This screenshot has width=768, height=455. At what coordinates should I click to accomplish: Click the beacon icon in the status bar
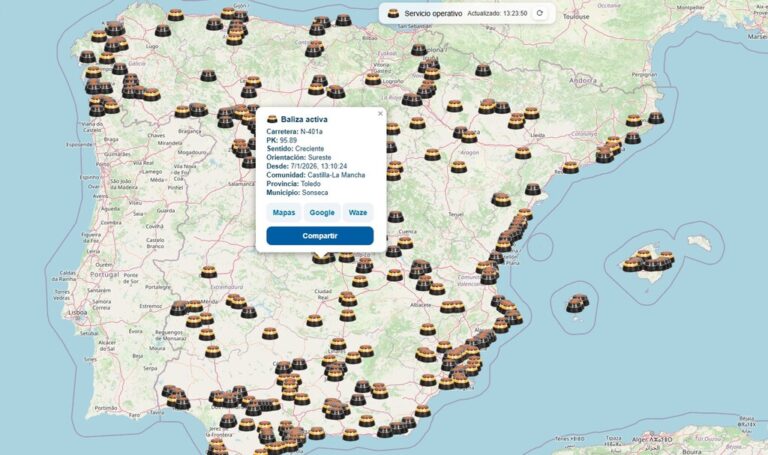pyautogui.click(x=393, y=13)
